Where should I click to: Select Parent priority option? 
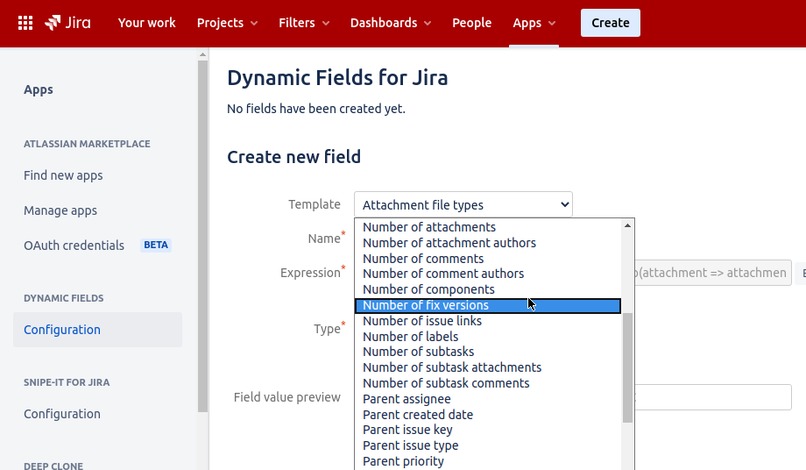click(x=488, y=461)
